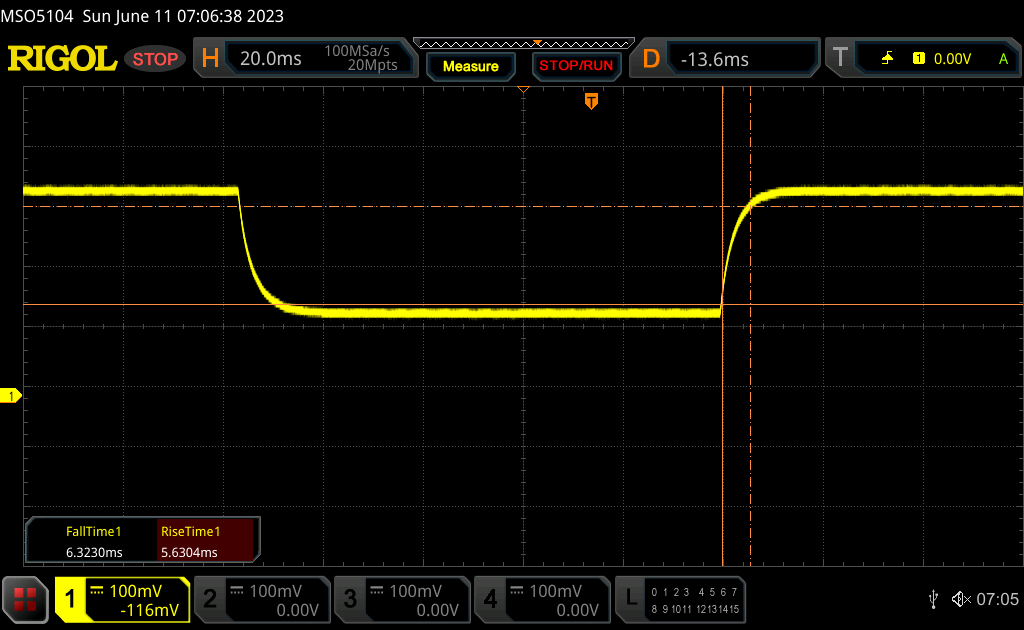Click digital channel numbers 12 13 14 15
Screen dimensions: 1024x630
717,609
